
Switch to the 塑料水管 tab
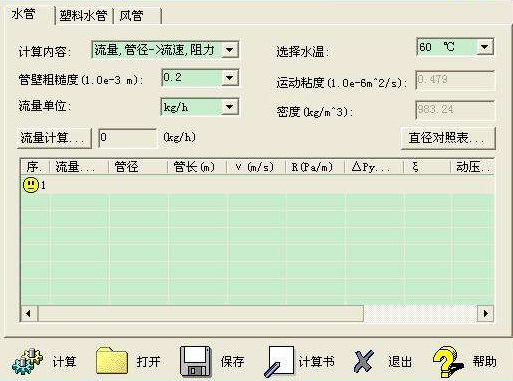click(83, 16)
